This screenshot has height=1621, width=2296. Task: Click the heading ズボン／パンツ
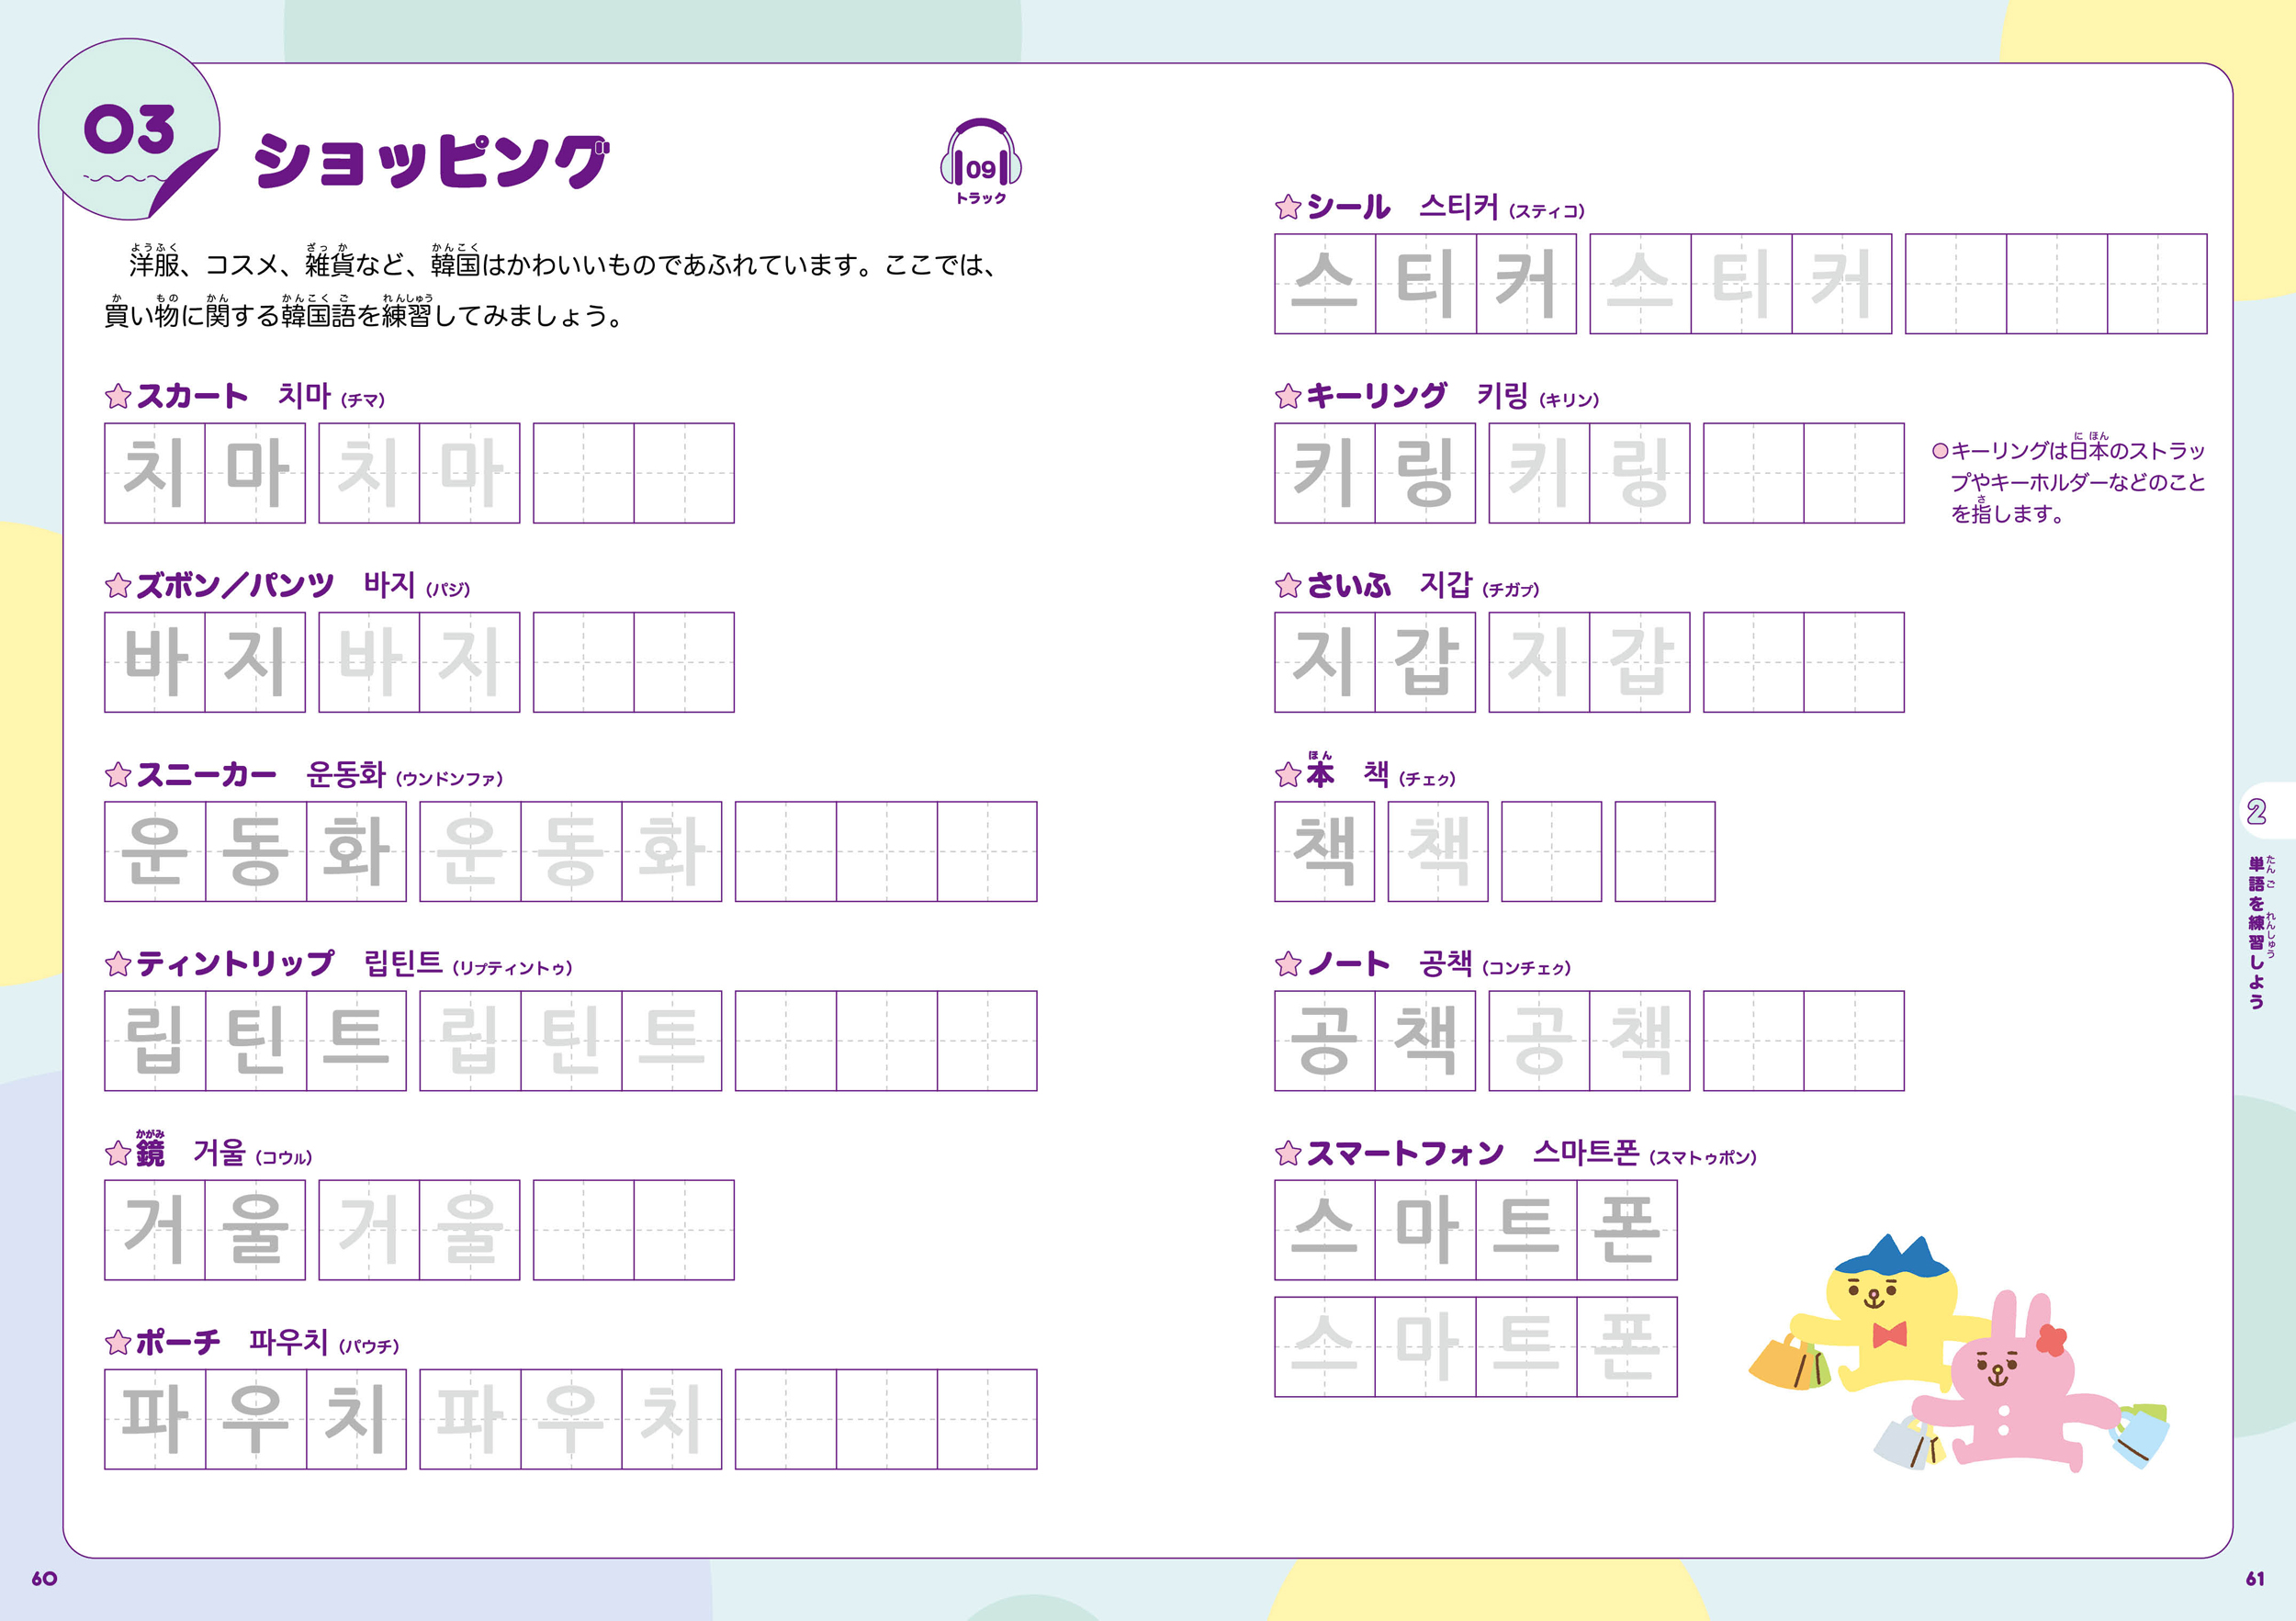pos(235,585)
